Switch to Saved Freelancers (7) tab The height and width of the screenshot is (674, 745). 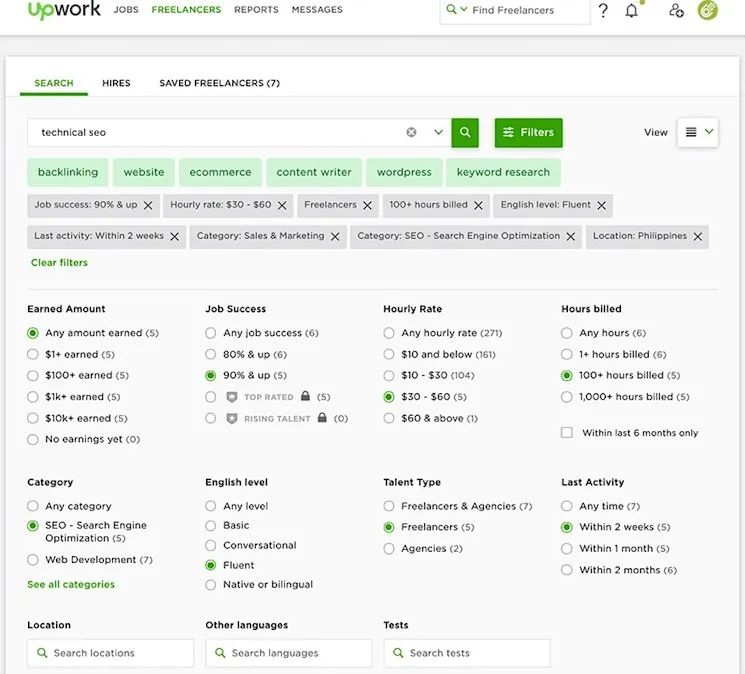click(220, 83)
